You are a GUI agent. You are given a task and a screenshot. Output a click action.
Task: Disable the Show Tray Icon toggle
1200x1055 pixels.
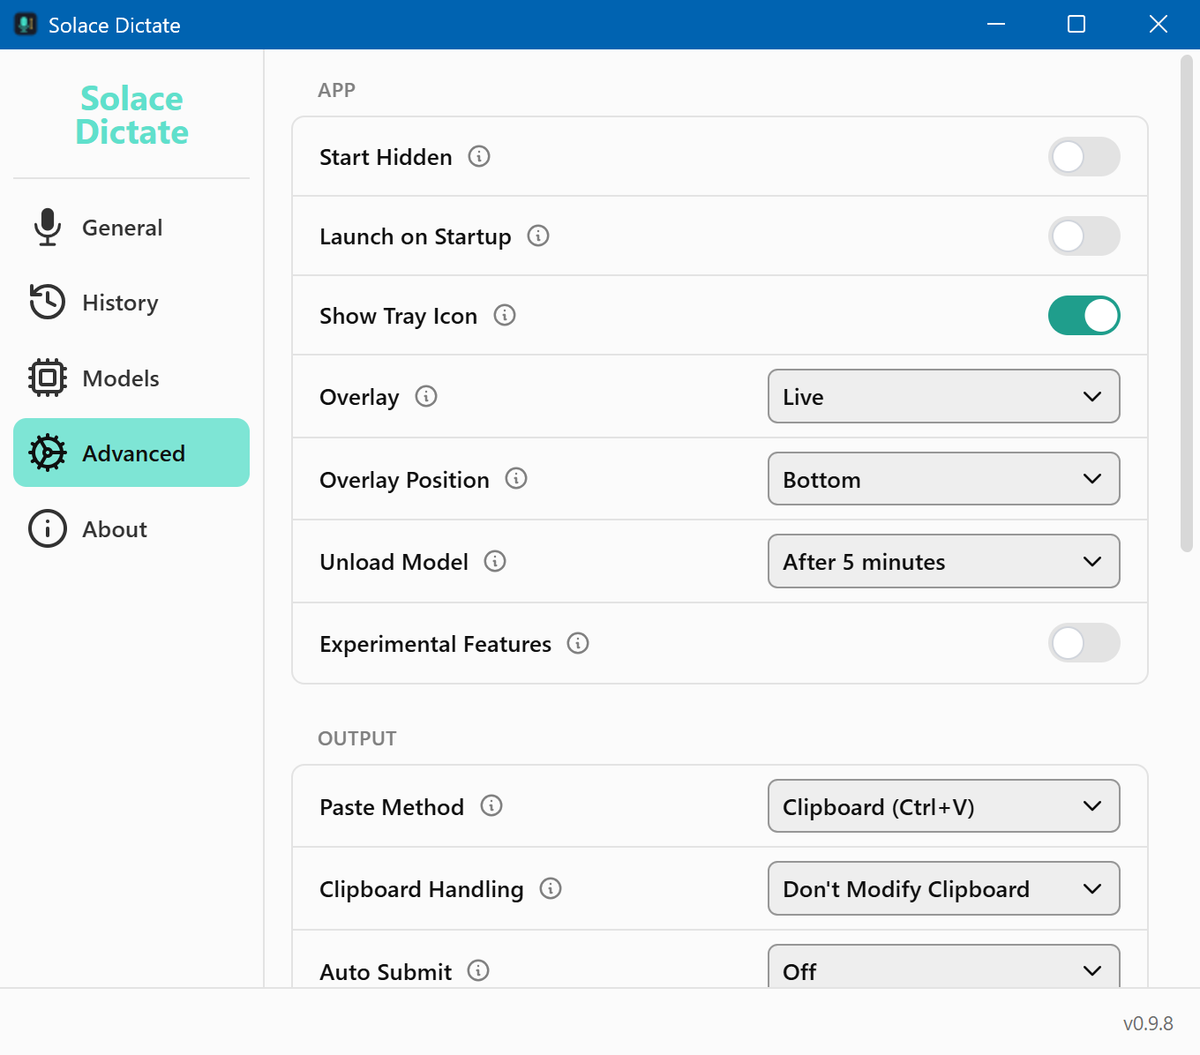[1084, 315]
